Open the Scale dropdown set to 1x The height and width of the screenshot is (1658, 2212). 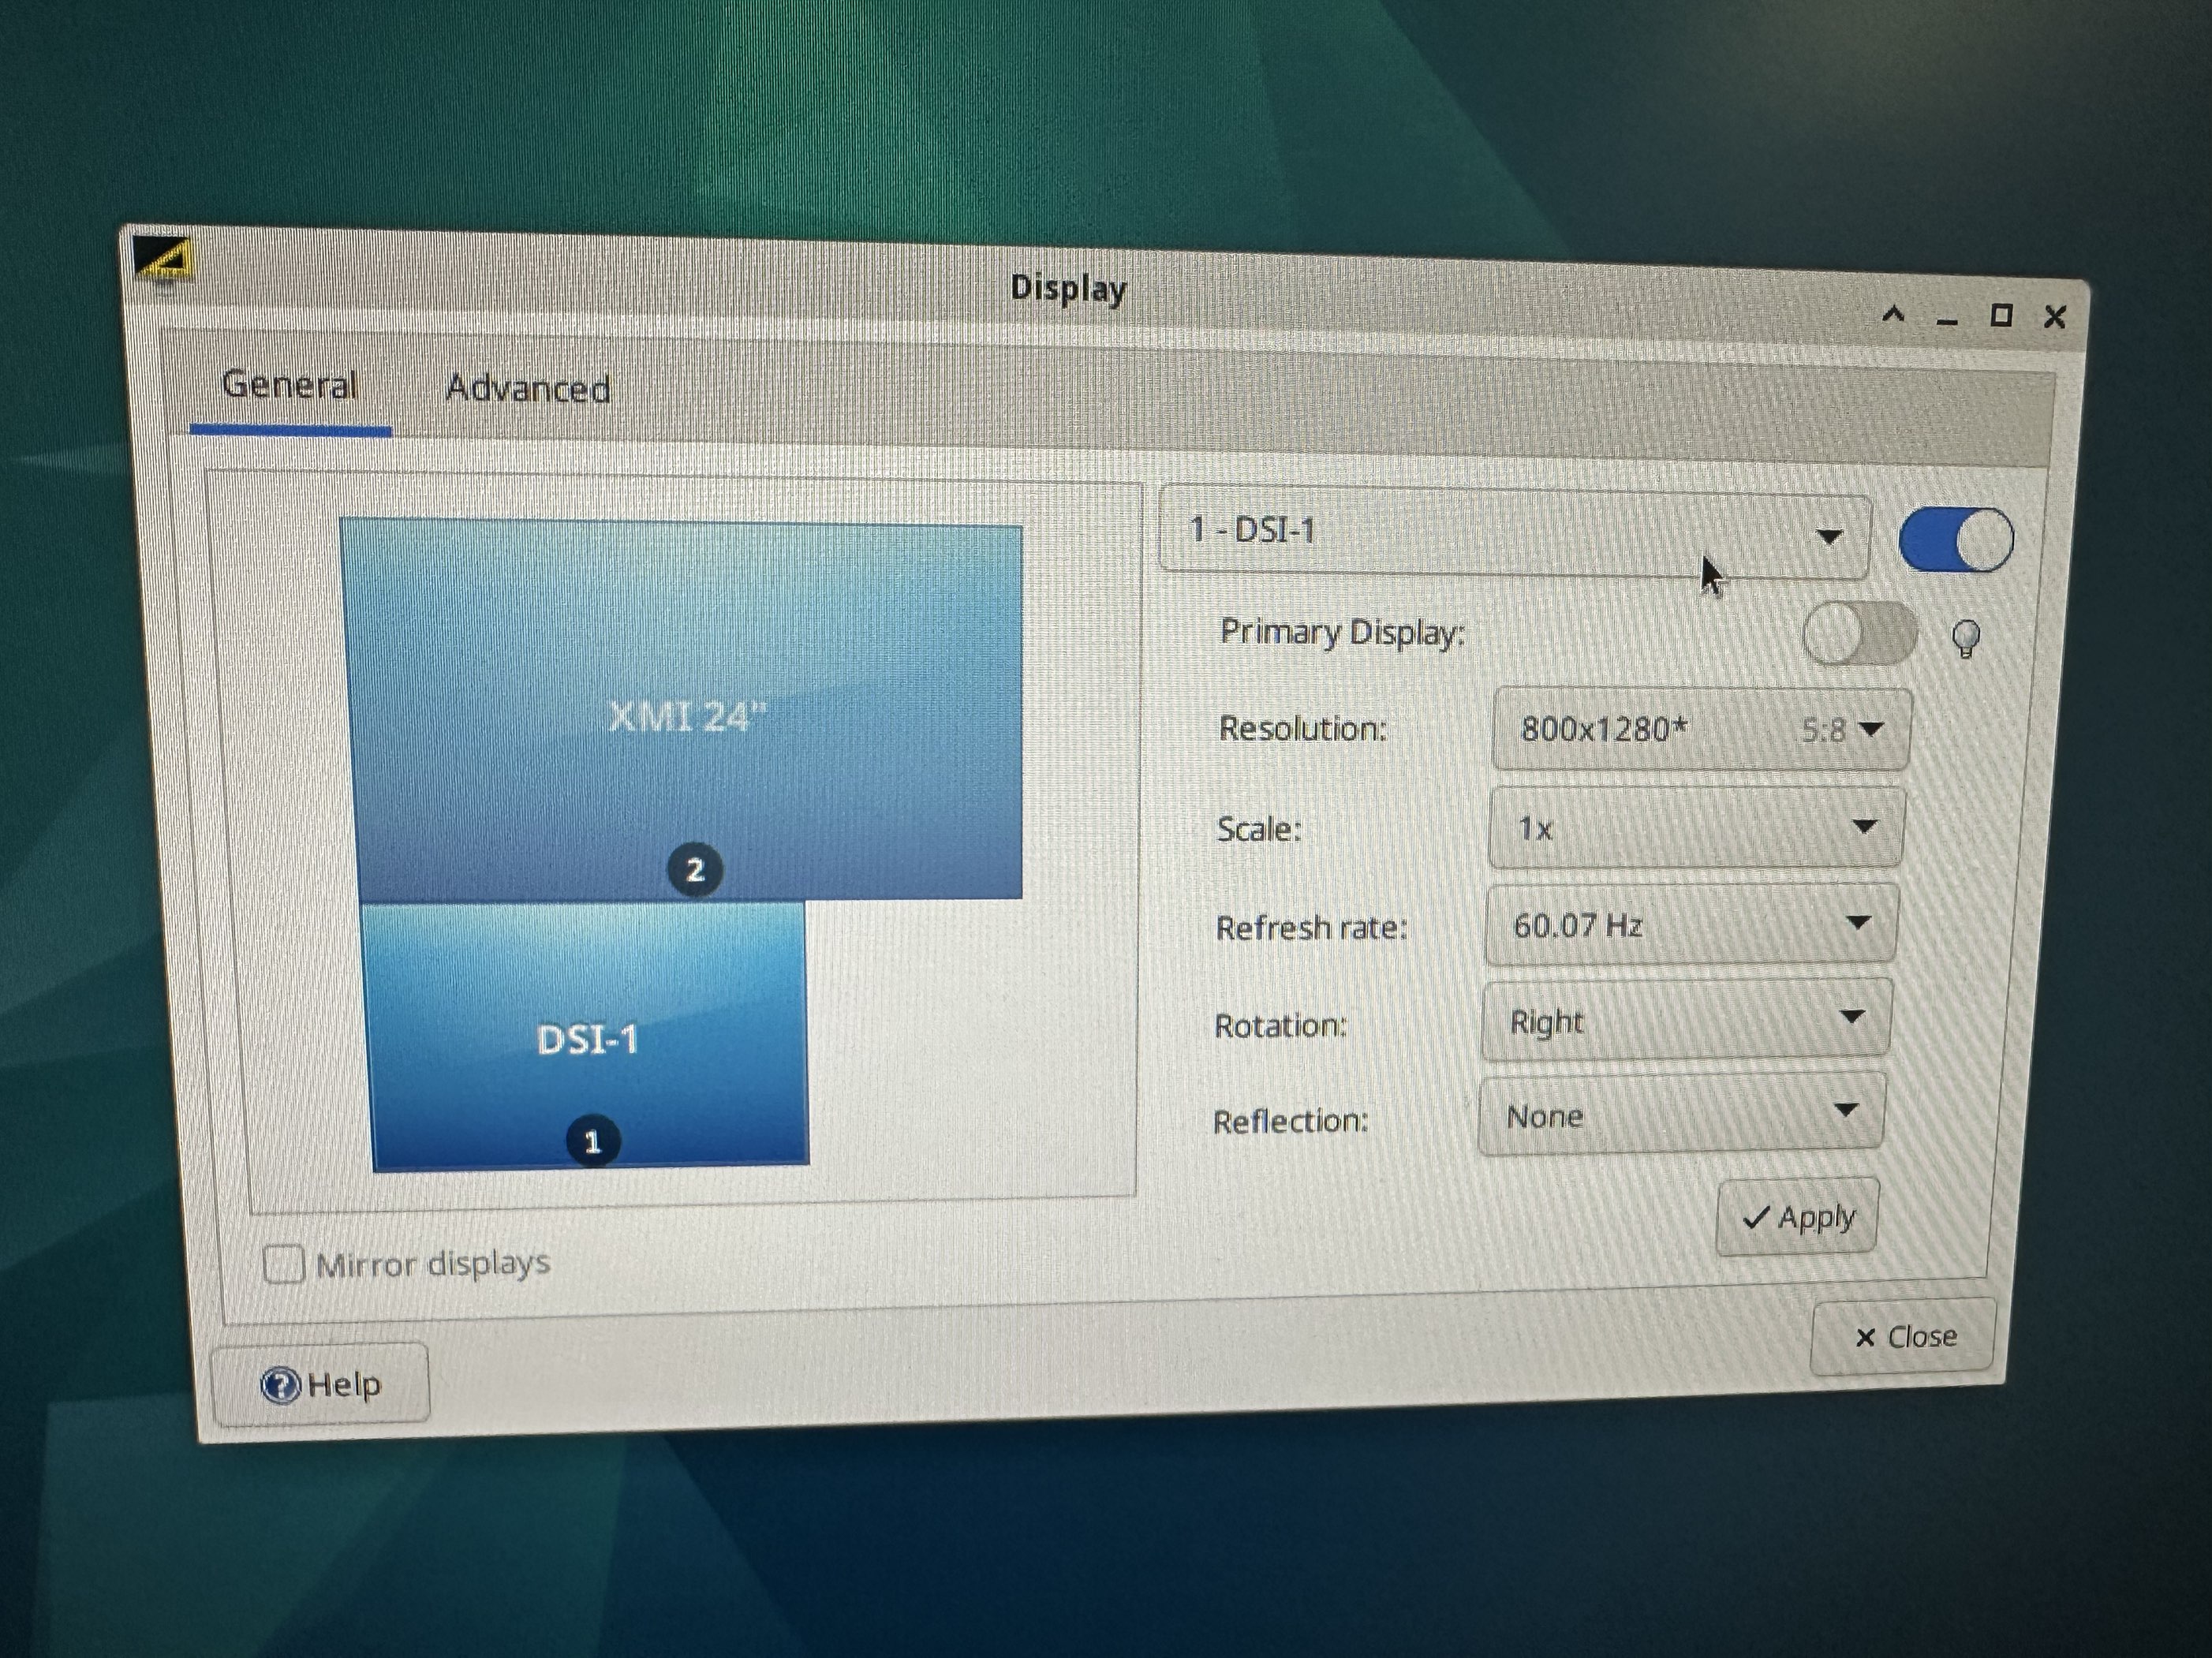[1694, 827]
